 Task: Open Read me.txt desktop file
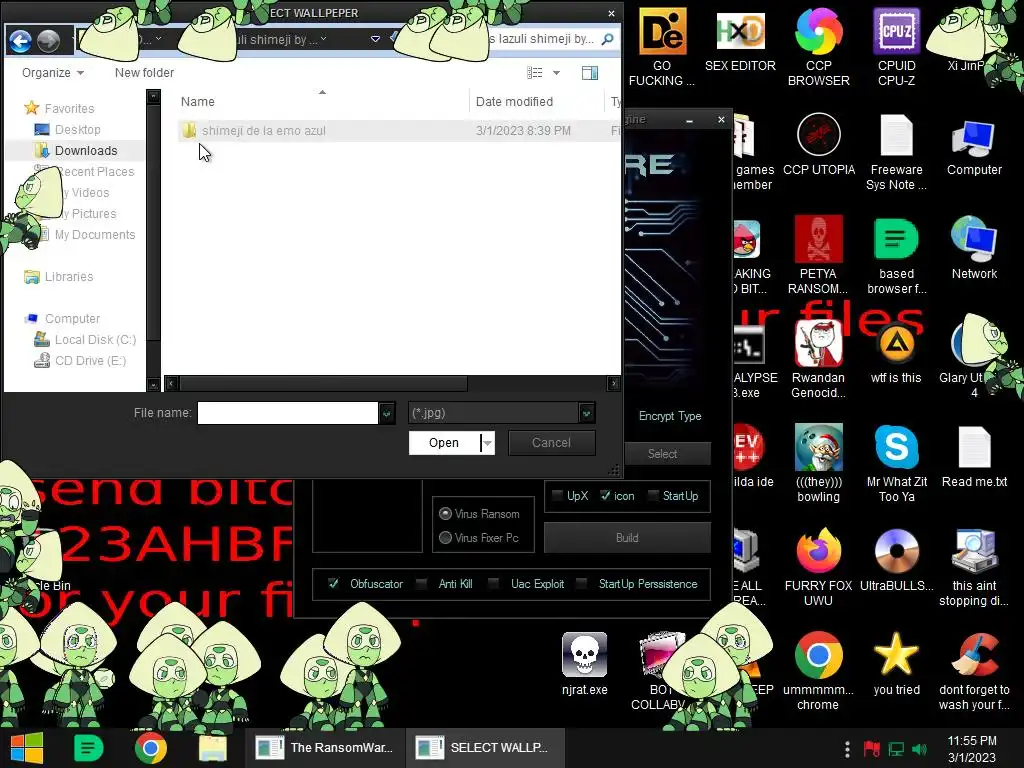click(x=974, y=456)
